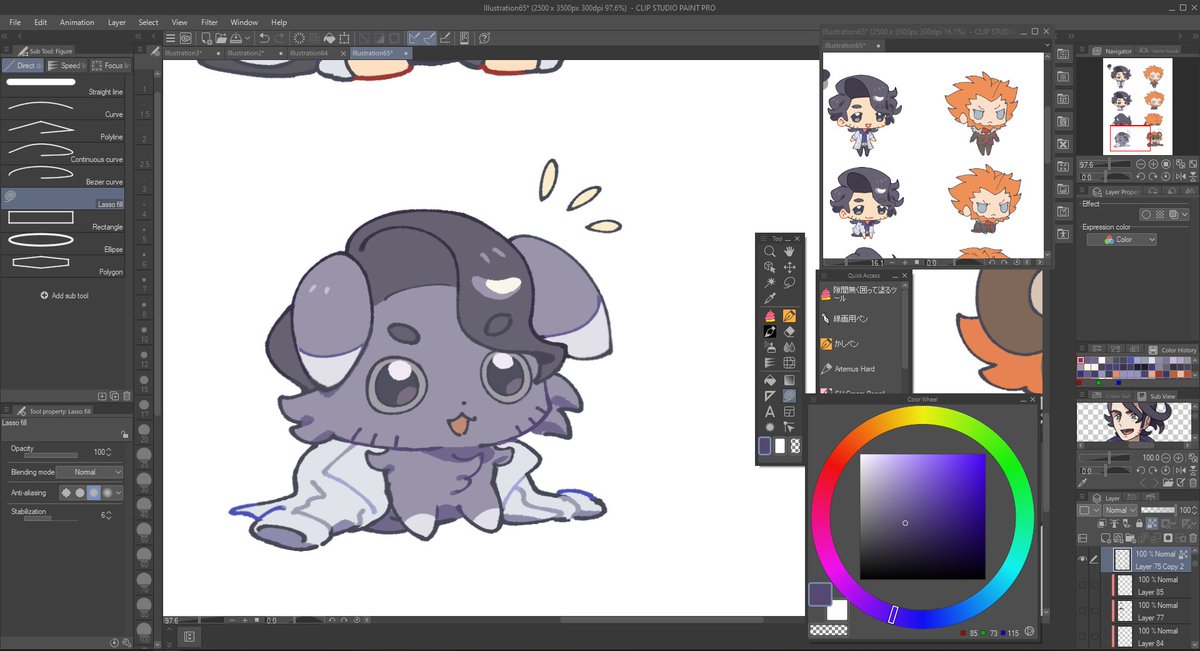
Task: Select the Eraser tool in Tool palette
Action: (789, 331)
